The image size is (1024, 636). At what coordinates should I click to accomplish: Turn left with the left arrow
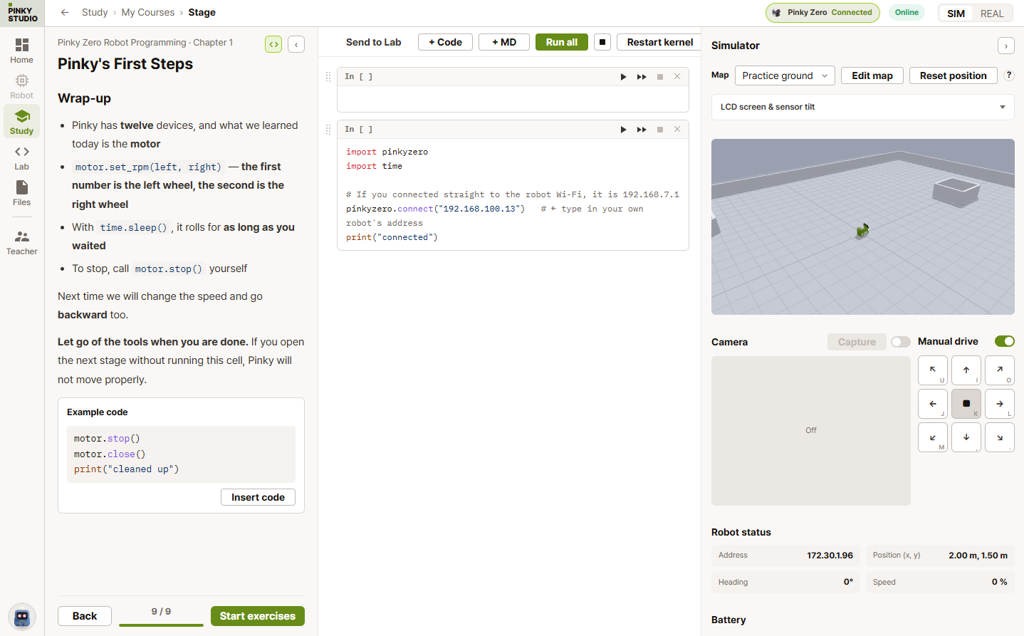933,404
